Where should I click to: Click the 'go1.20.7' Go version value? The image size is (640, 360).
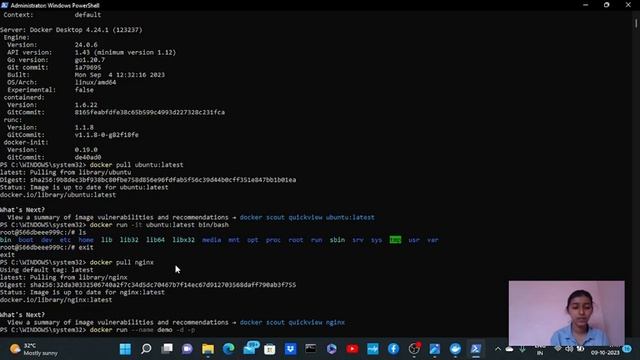click(x=90, y=60)
